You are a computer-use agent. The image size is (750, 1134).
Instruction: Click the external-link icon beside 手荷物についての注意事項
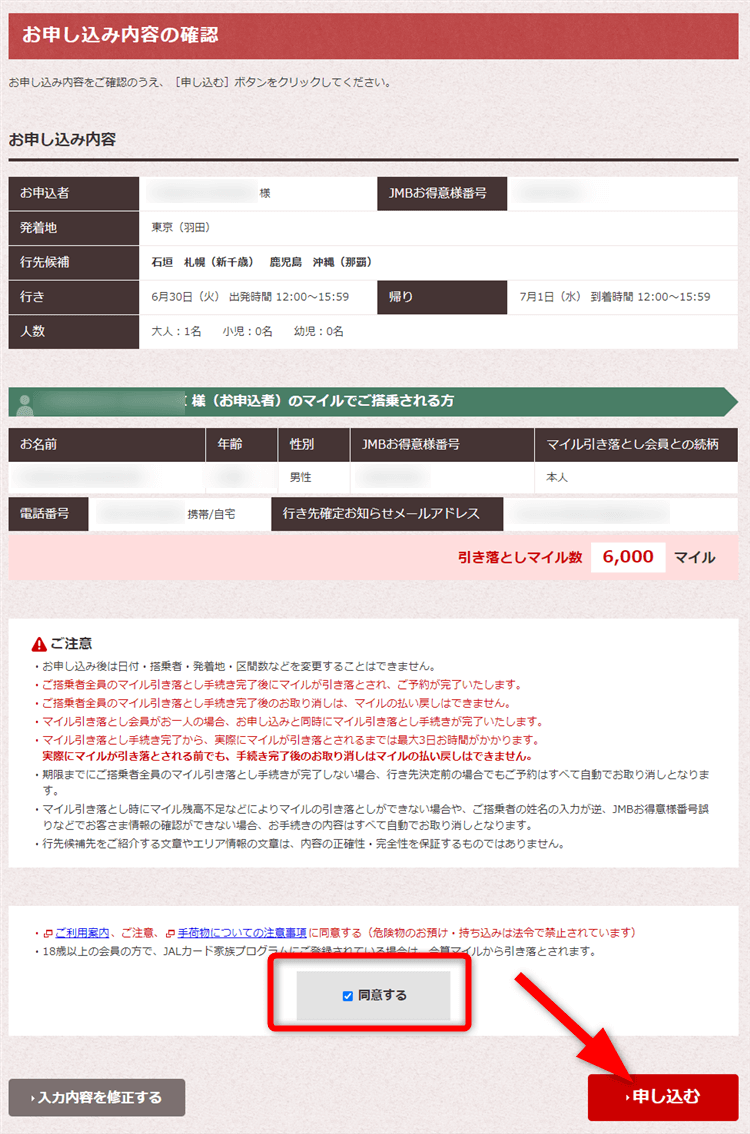(x=170, y=932)
